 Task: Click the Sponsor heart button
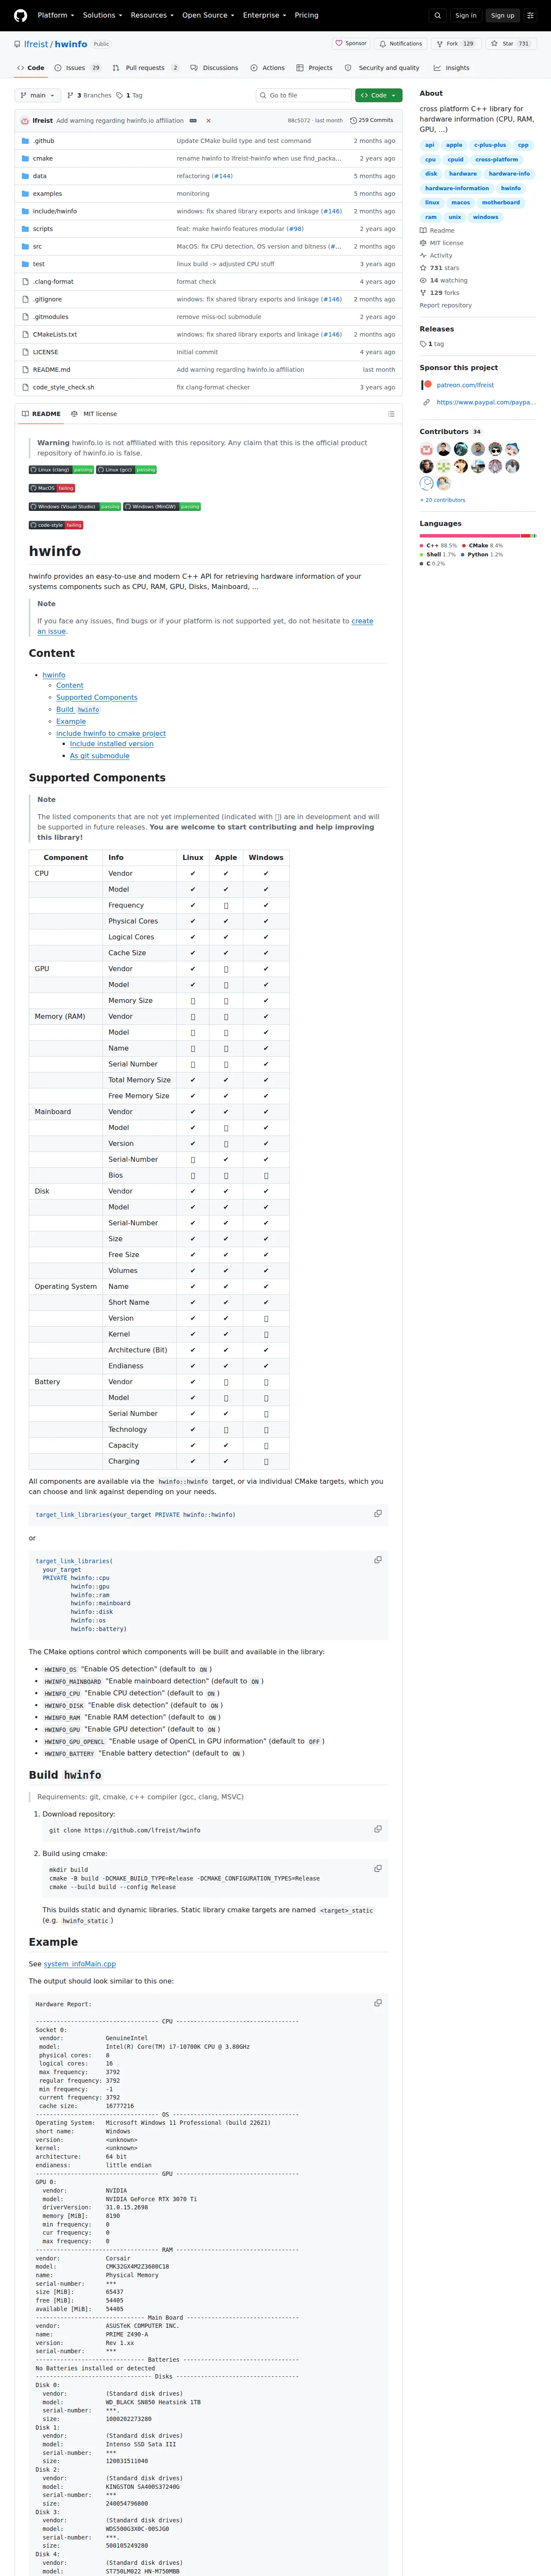[x=351, y=44]
